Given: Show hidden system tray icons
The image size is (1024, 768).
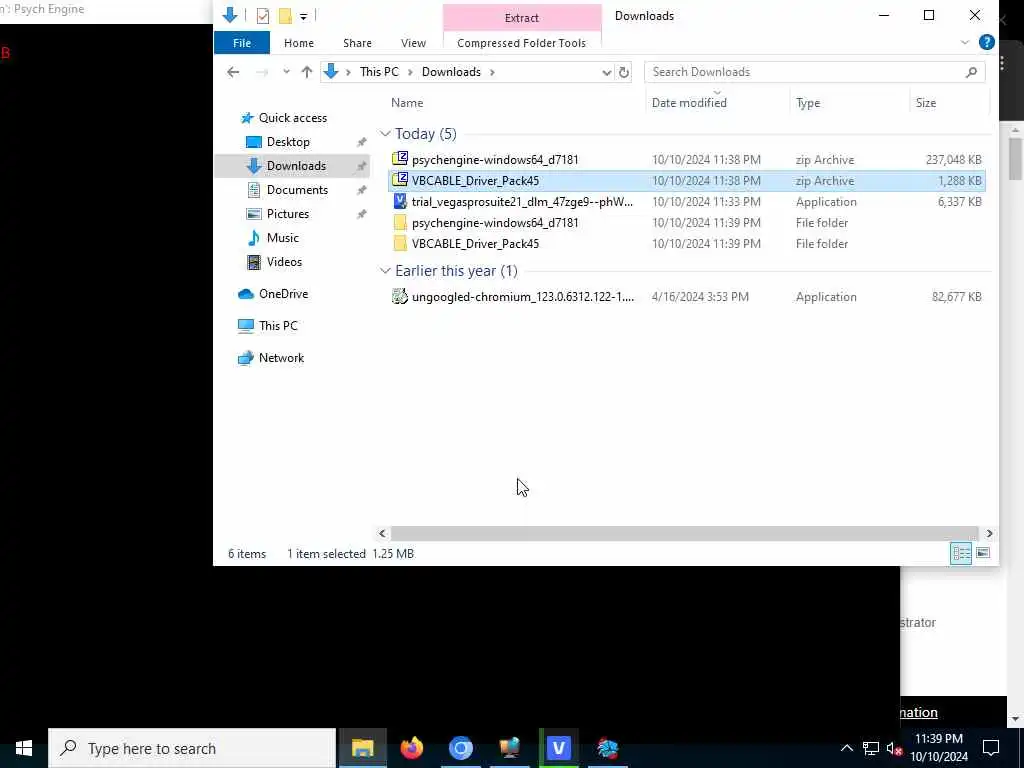Looking at the screenshot, I should click(x=846, y=748).
